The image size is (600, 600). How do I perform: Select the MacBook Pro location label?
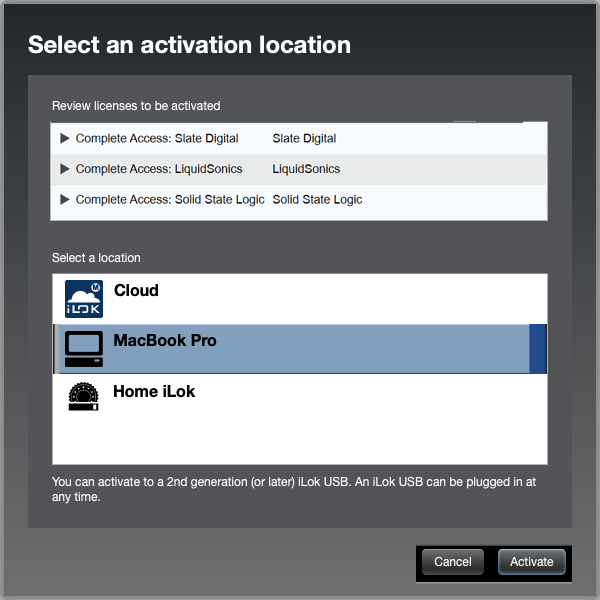coord(165,341)
